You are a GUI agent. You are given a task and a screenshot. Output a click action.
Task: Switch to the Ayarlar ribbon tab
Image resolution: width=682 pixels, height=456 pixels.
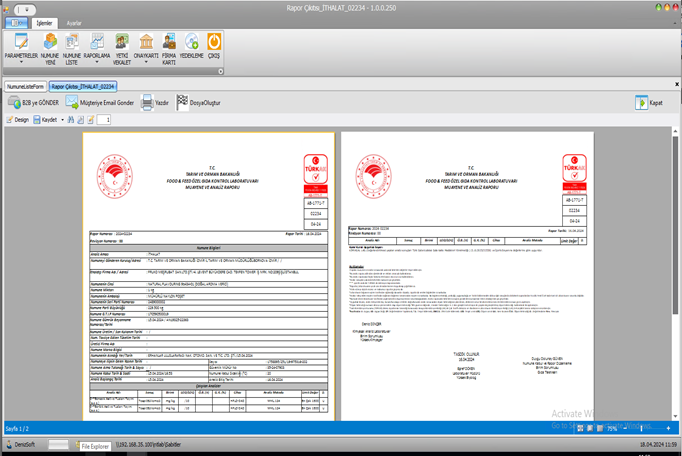(74, 23)
